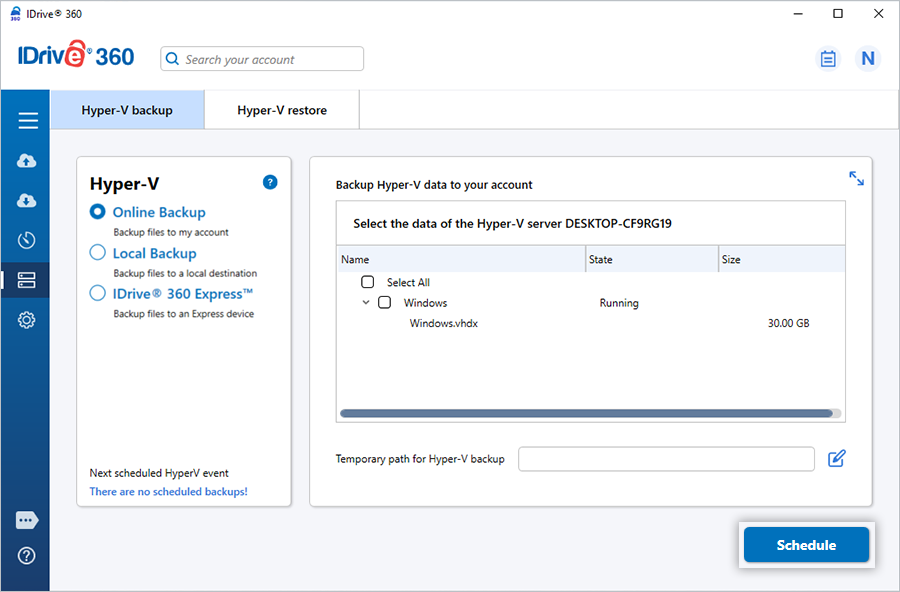Open the scheduler clock sidebar icon
Viewport: 900px width, 592px height.
[x=27, y=240]
